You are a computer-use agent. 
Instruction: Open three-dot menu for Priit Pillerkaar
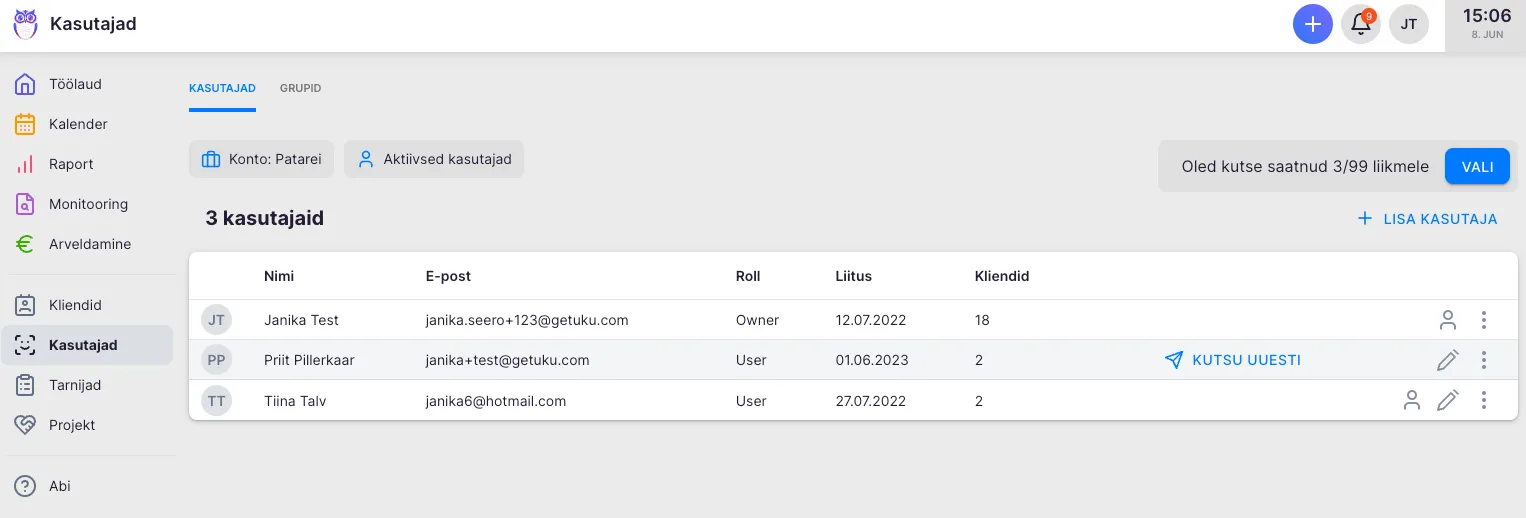(x=1484, y=360)
